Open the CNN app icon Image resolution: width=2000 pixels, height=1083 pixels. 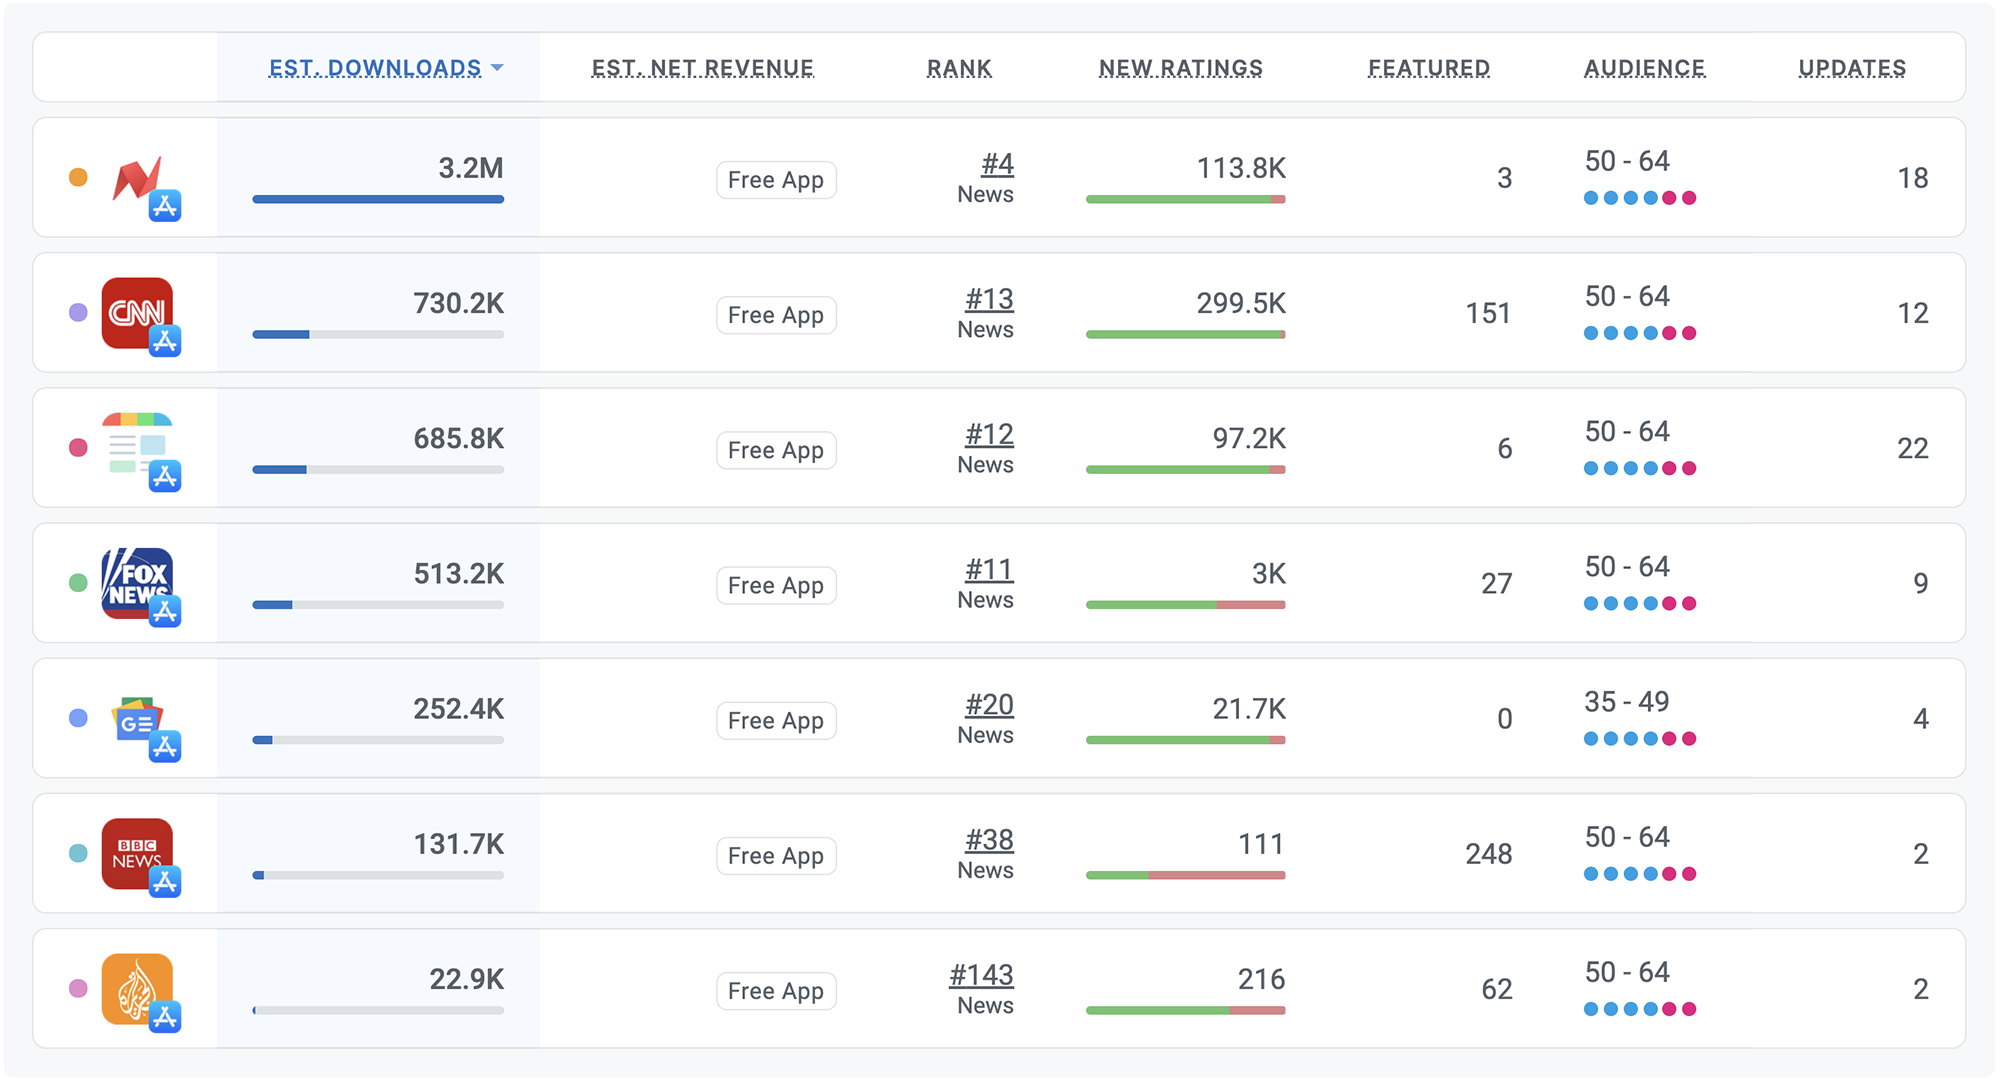point(135,311)
